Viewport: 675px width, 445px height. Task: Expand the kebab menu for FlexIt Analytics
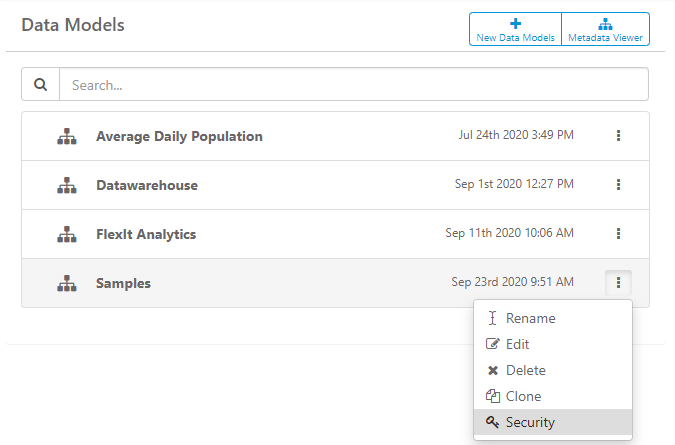coord(618,234)
